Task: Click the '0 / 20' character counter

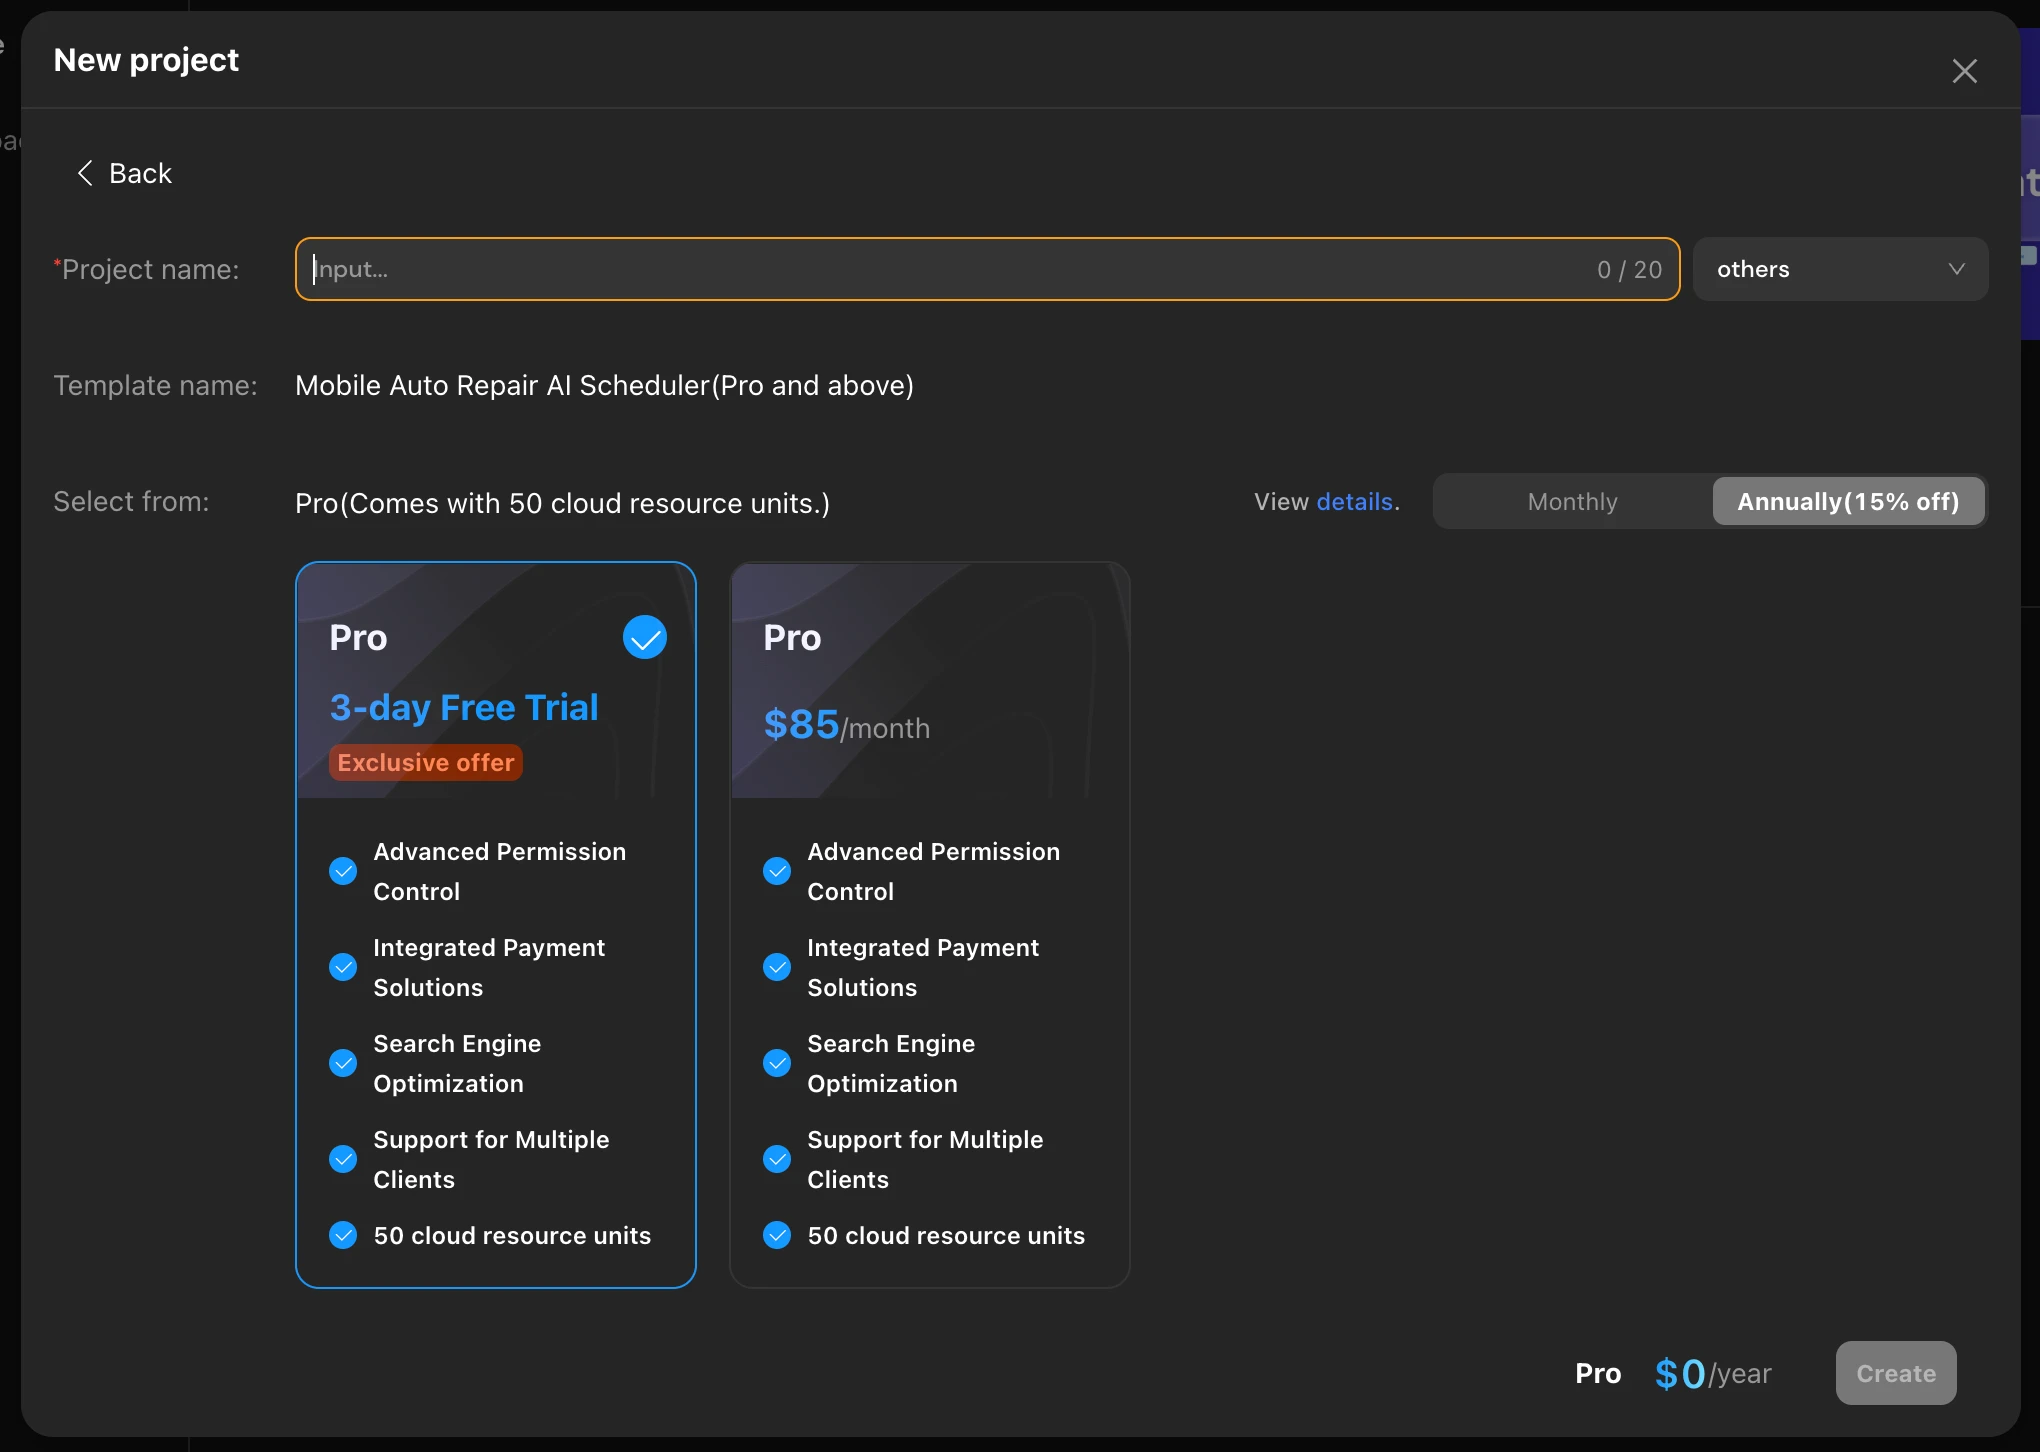Action: click(x=1629, y=269)
